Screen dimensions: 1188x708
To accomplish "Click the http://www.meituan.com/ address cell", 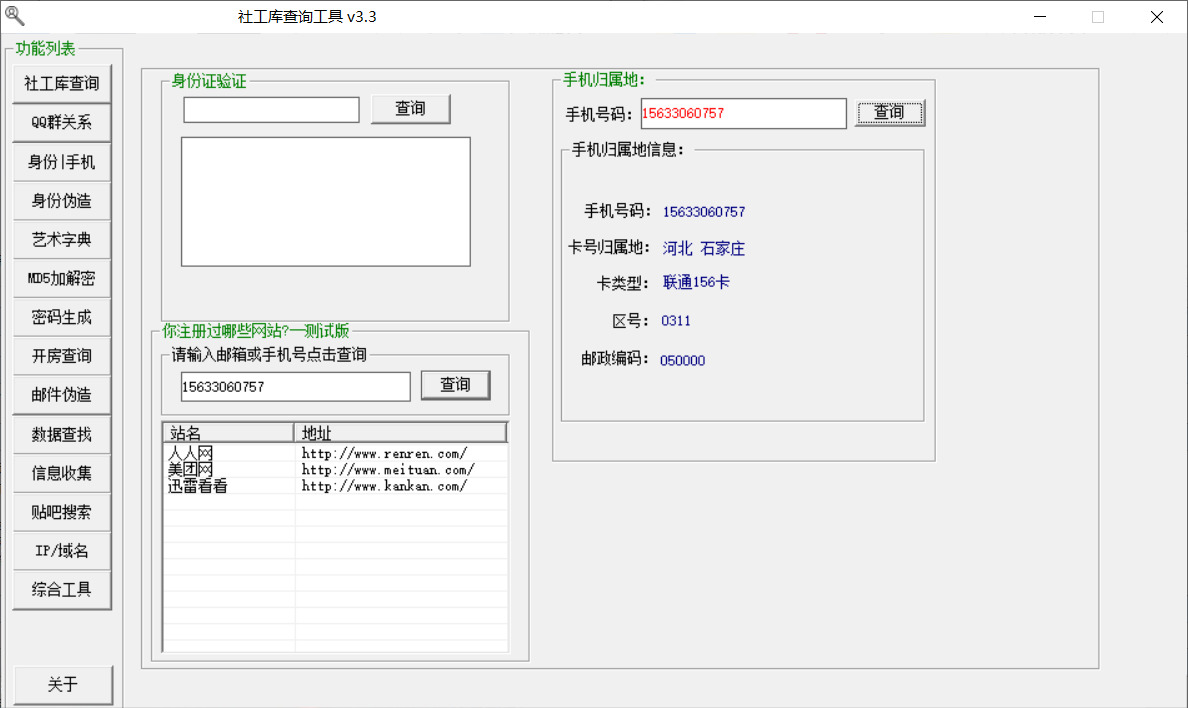I will point(388,470).
